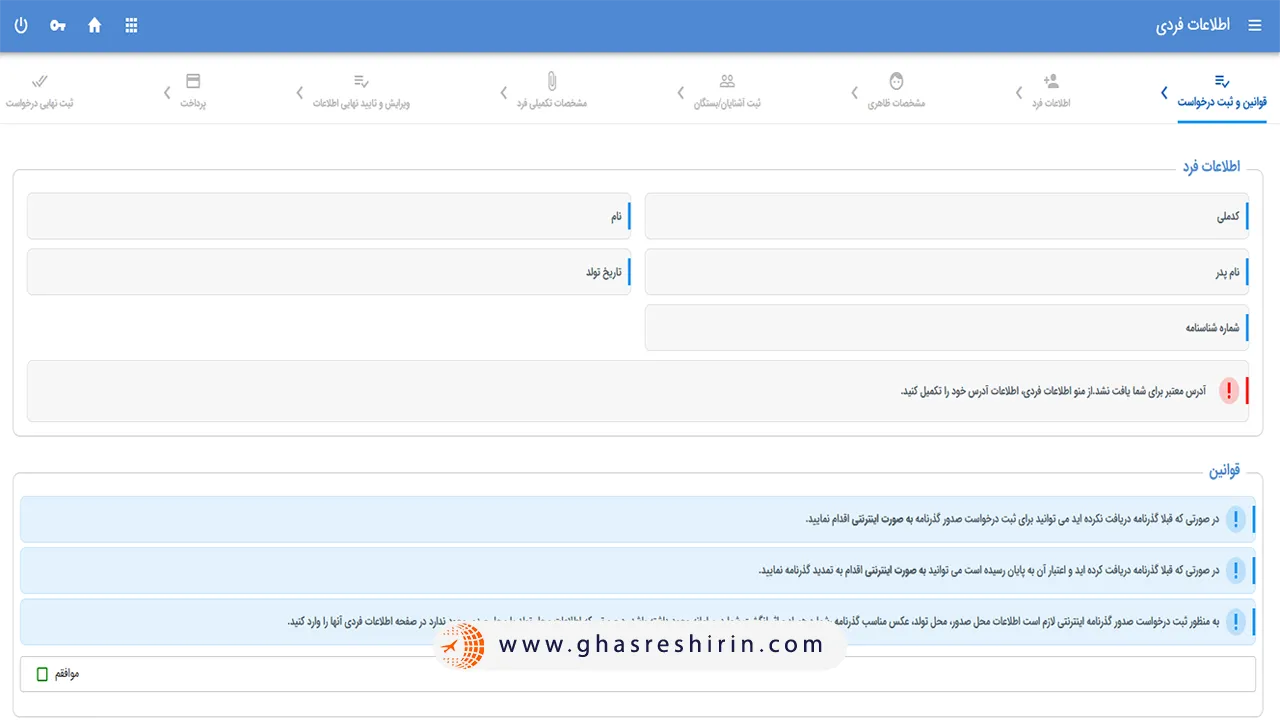Open the home icon in top bar
The width and height of the screenshot is (1280, 720).
(x=94, y=25)
